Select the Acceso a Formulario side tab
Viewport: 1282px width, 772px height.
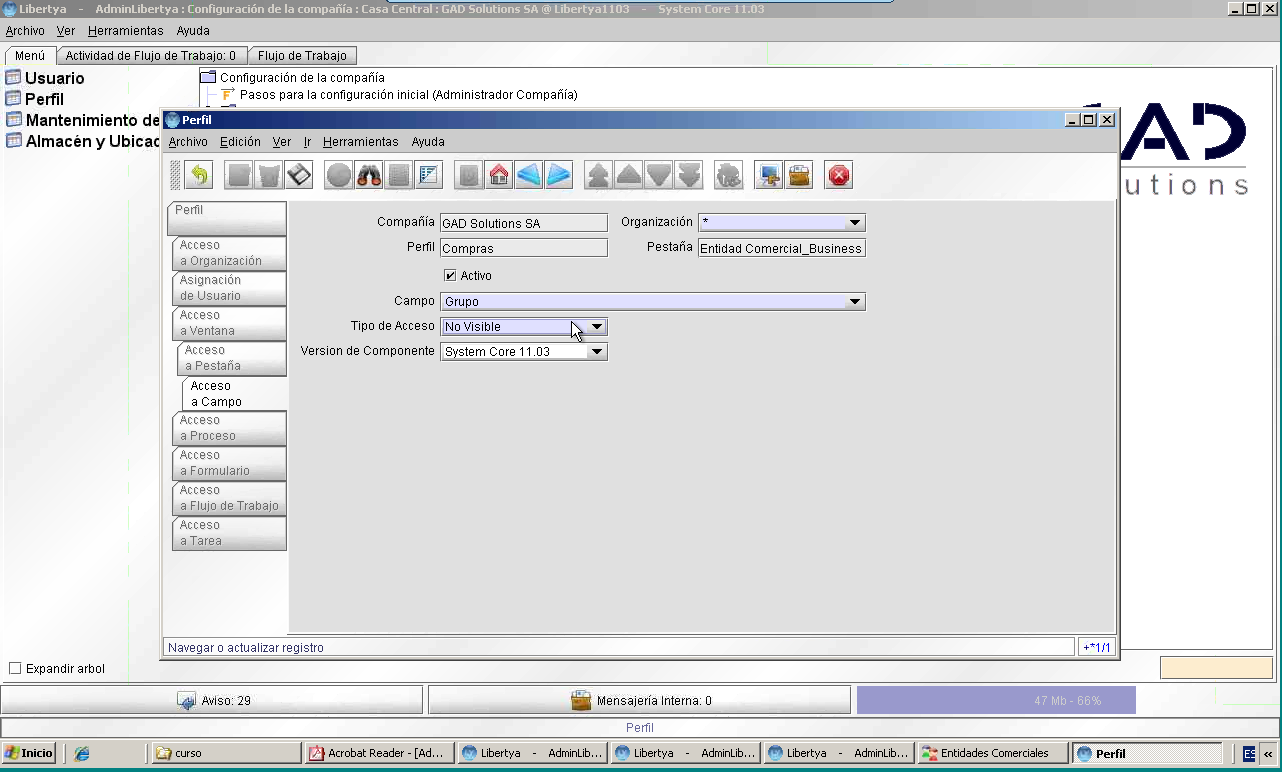pos(229,463)
